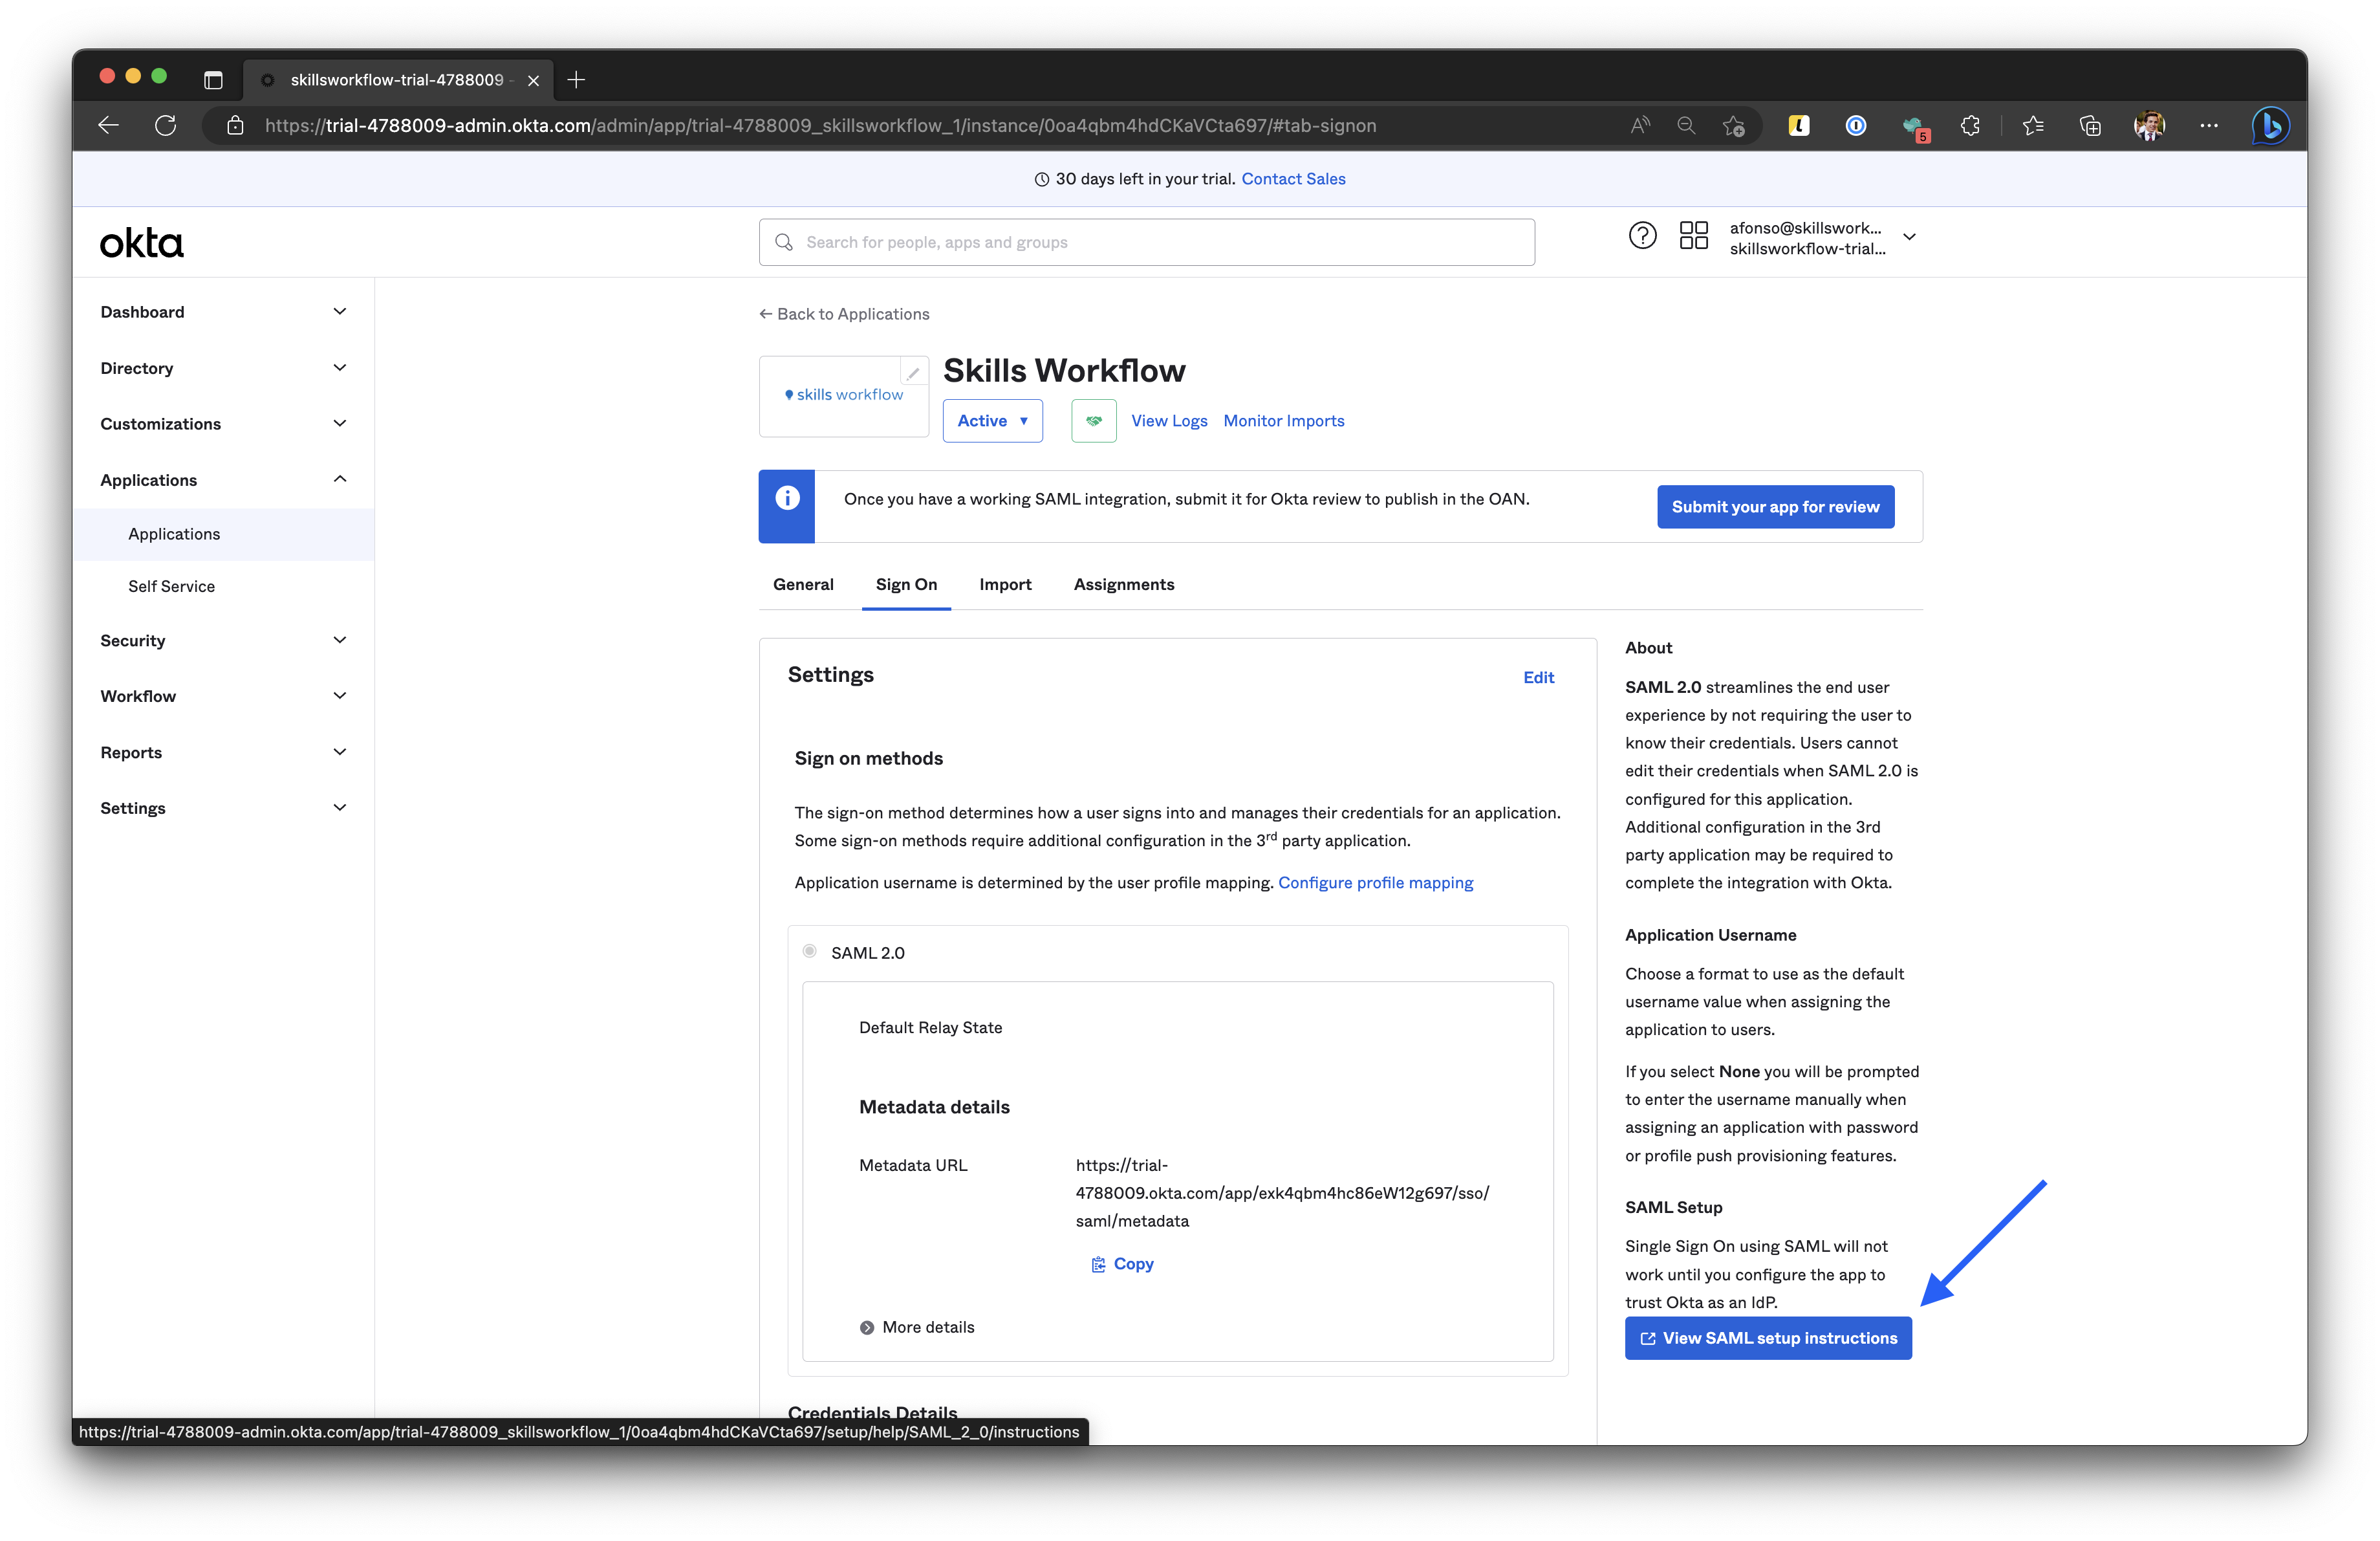Expand the Dashboard sidebar section

[x=224, y=312]
